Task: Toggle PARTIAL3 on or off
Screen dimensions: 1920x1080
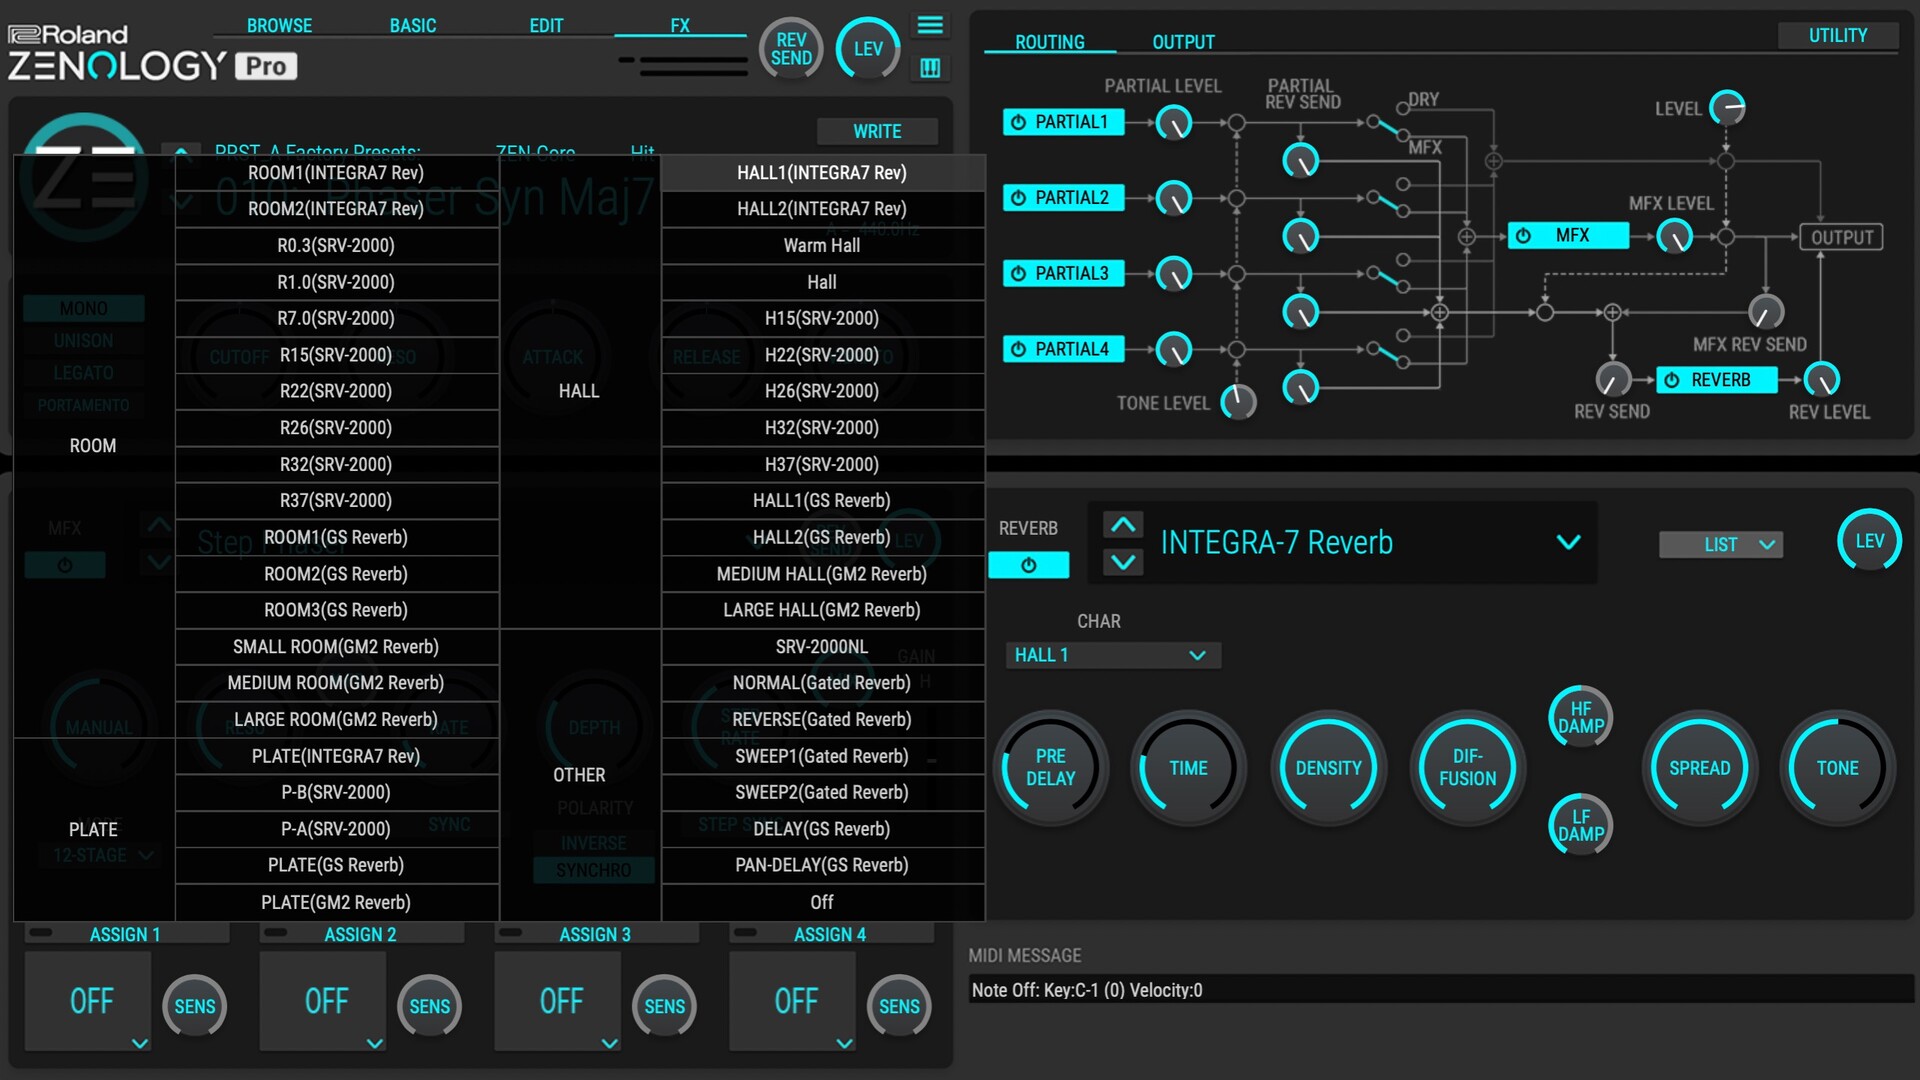Action: pos(1063,273)
